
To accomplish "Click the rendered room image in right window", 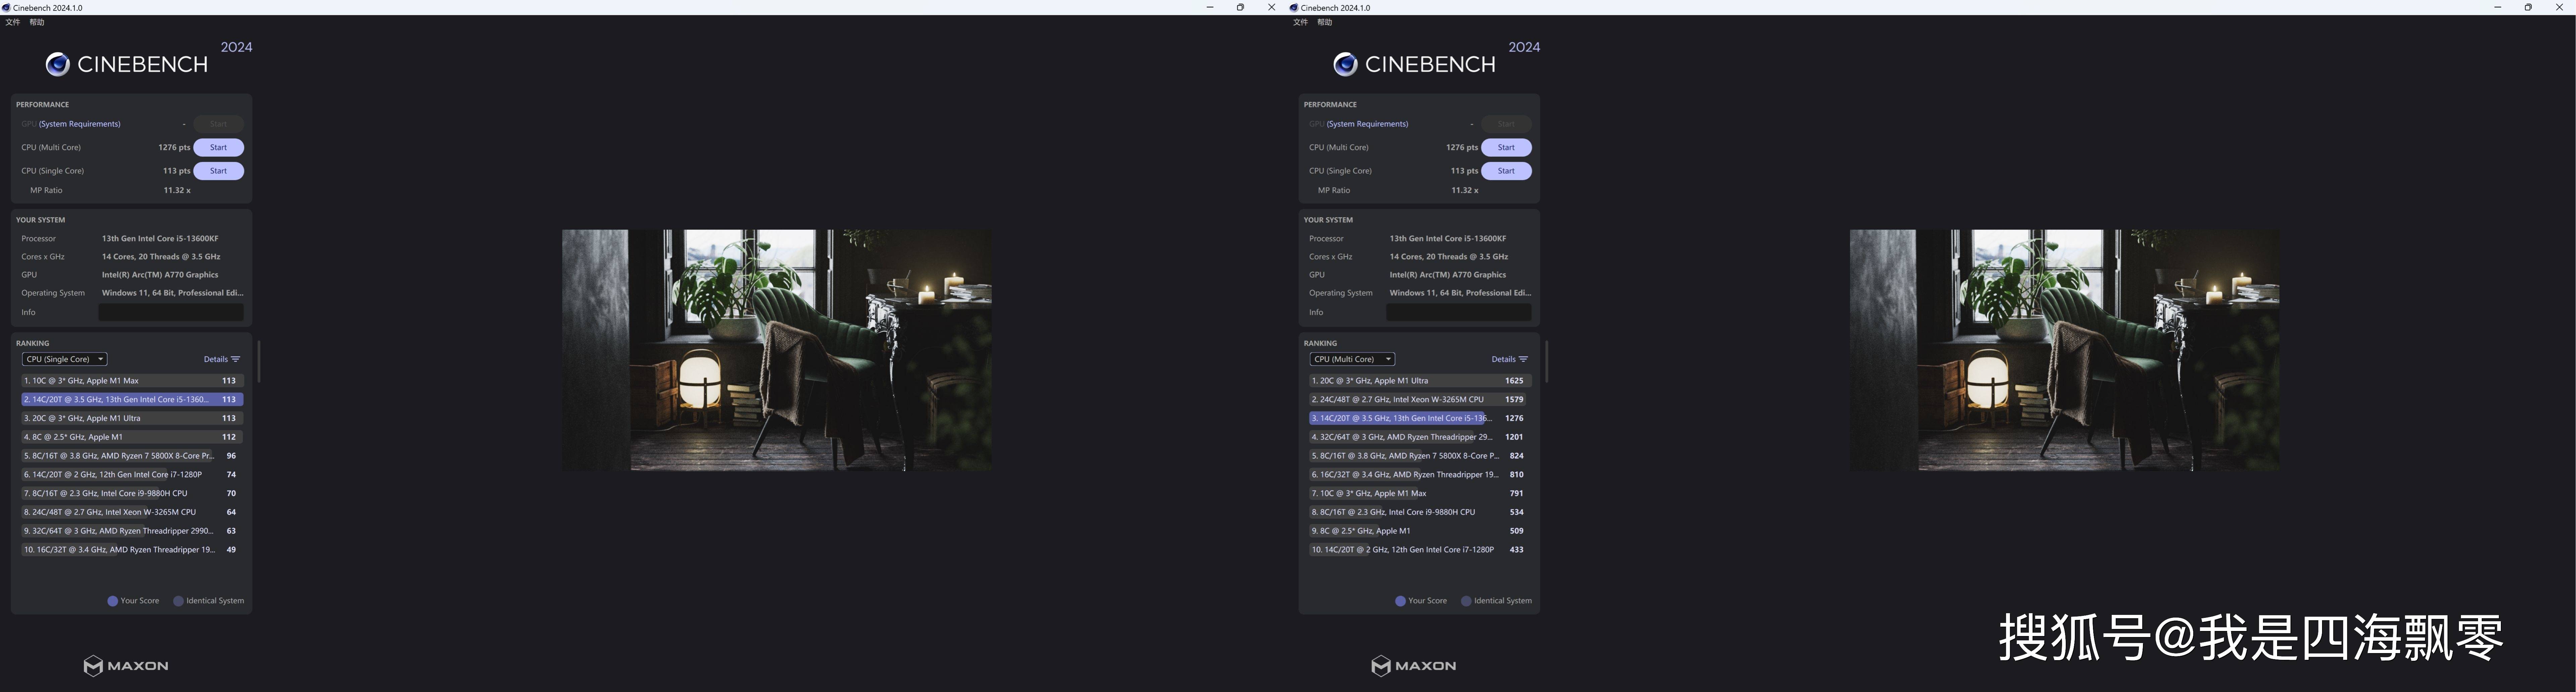I will point(2065,350).
